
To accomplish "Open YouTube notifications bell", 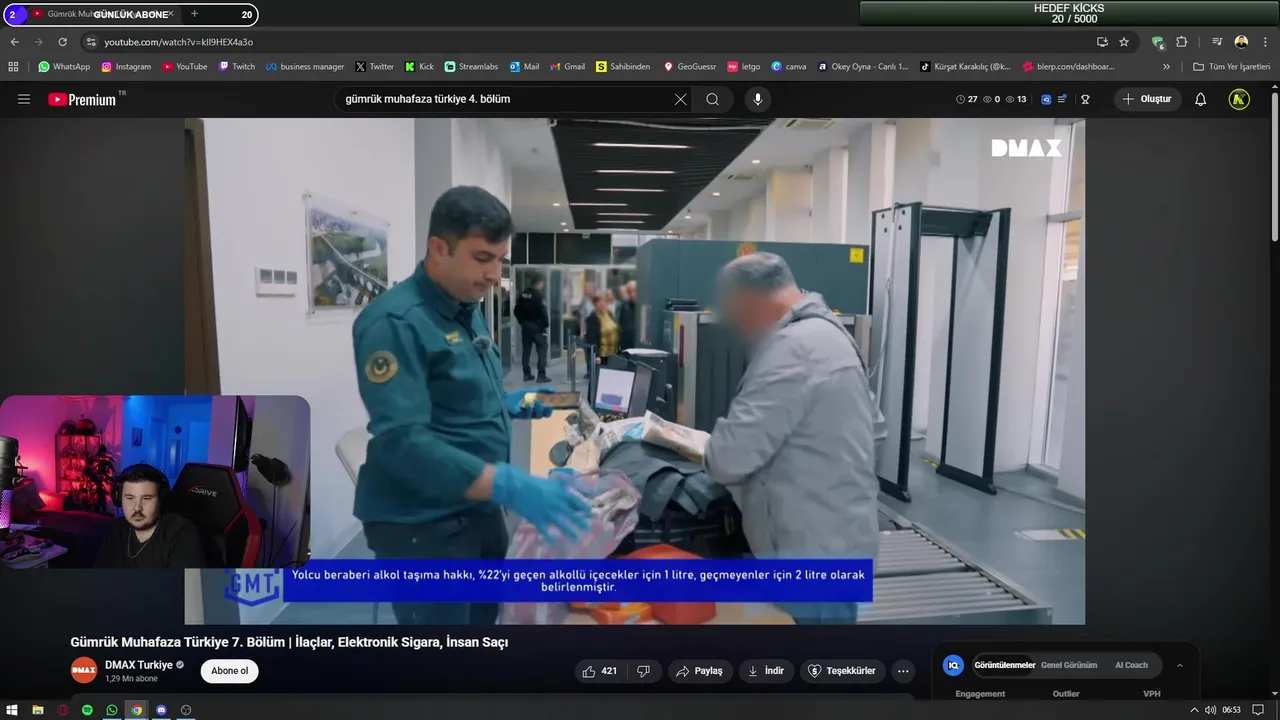I will [1200, 99].
